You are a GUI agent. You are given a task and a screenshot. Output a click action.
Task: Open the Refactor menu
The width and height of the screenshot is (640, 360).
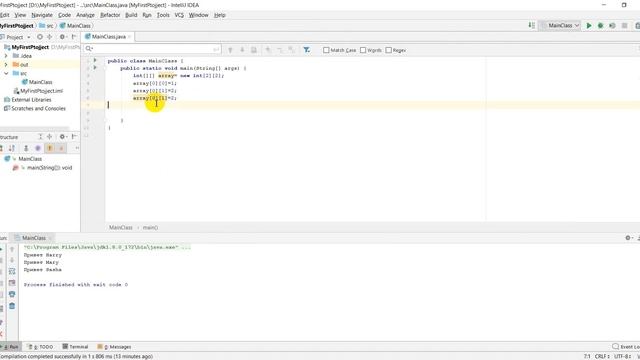tap(110, 15)
